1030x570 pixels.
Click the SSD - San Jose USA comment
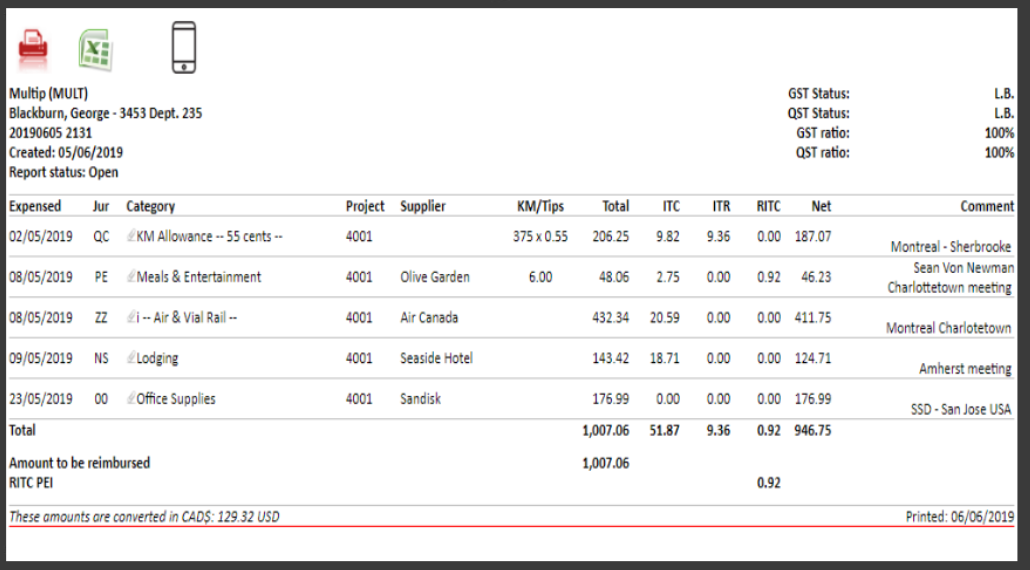[x=961, y=410]
